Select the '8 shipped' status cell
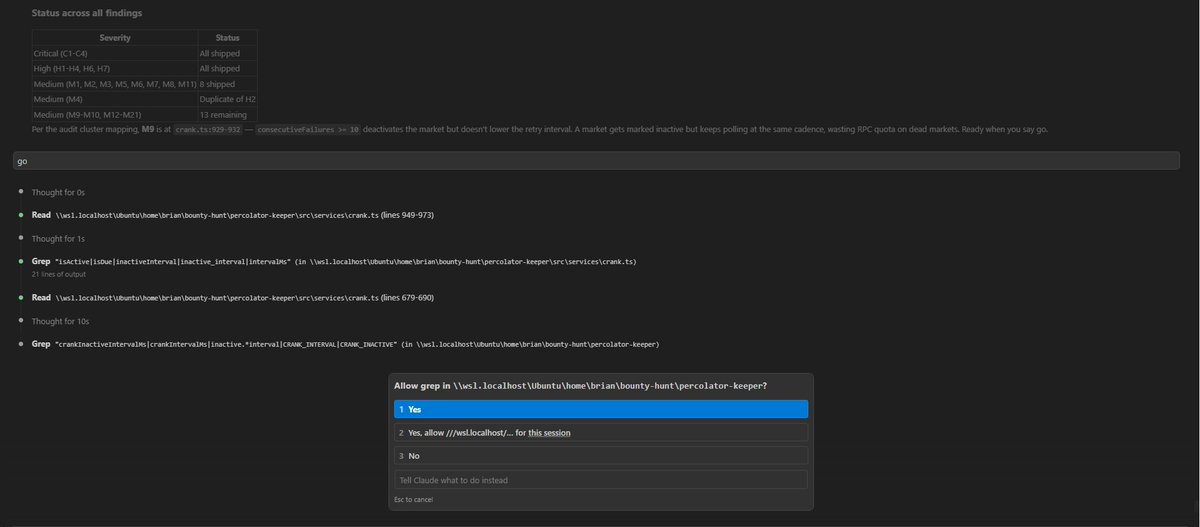 click(x=227, y=84)
